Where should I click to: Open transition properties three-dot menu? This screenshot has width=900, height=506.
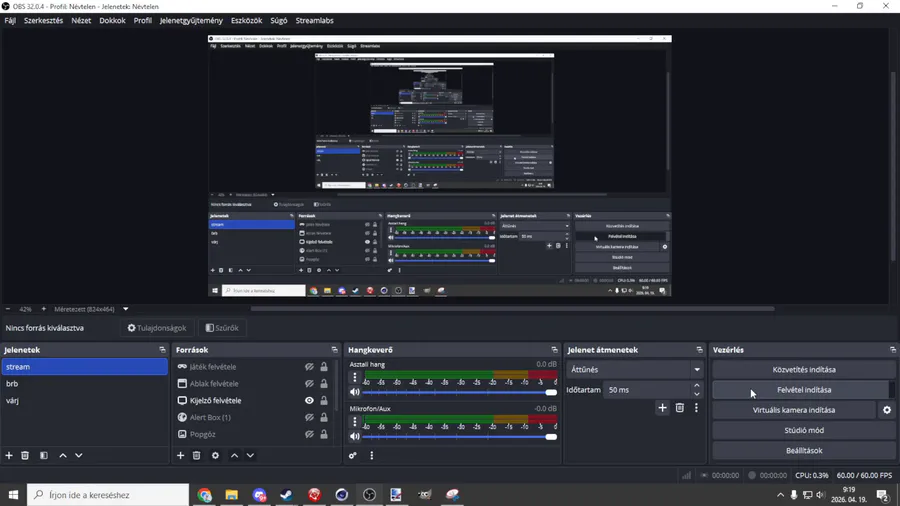[696, 408]
